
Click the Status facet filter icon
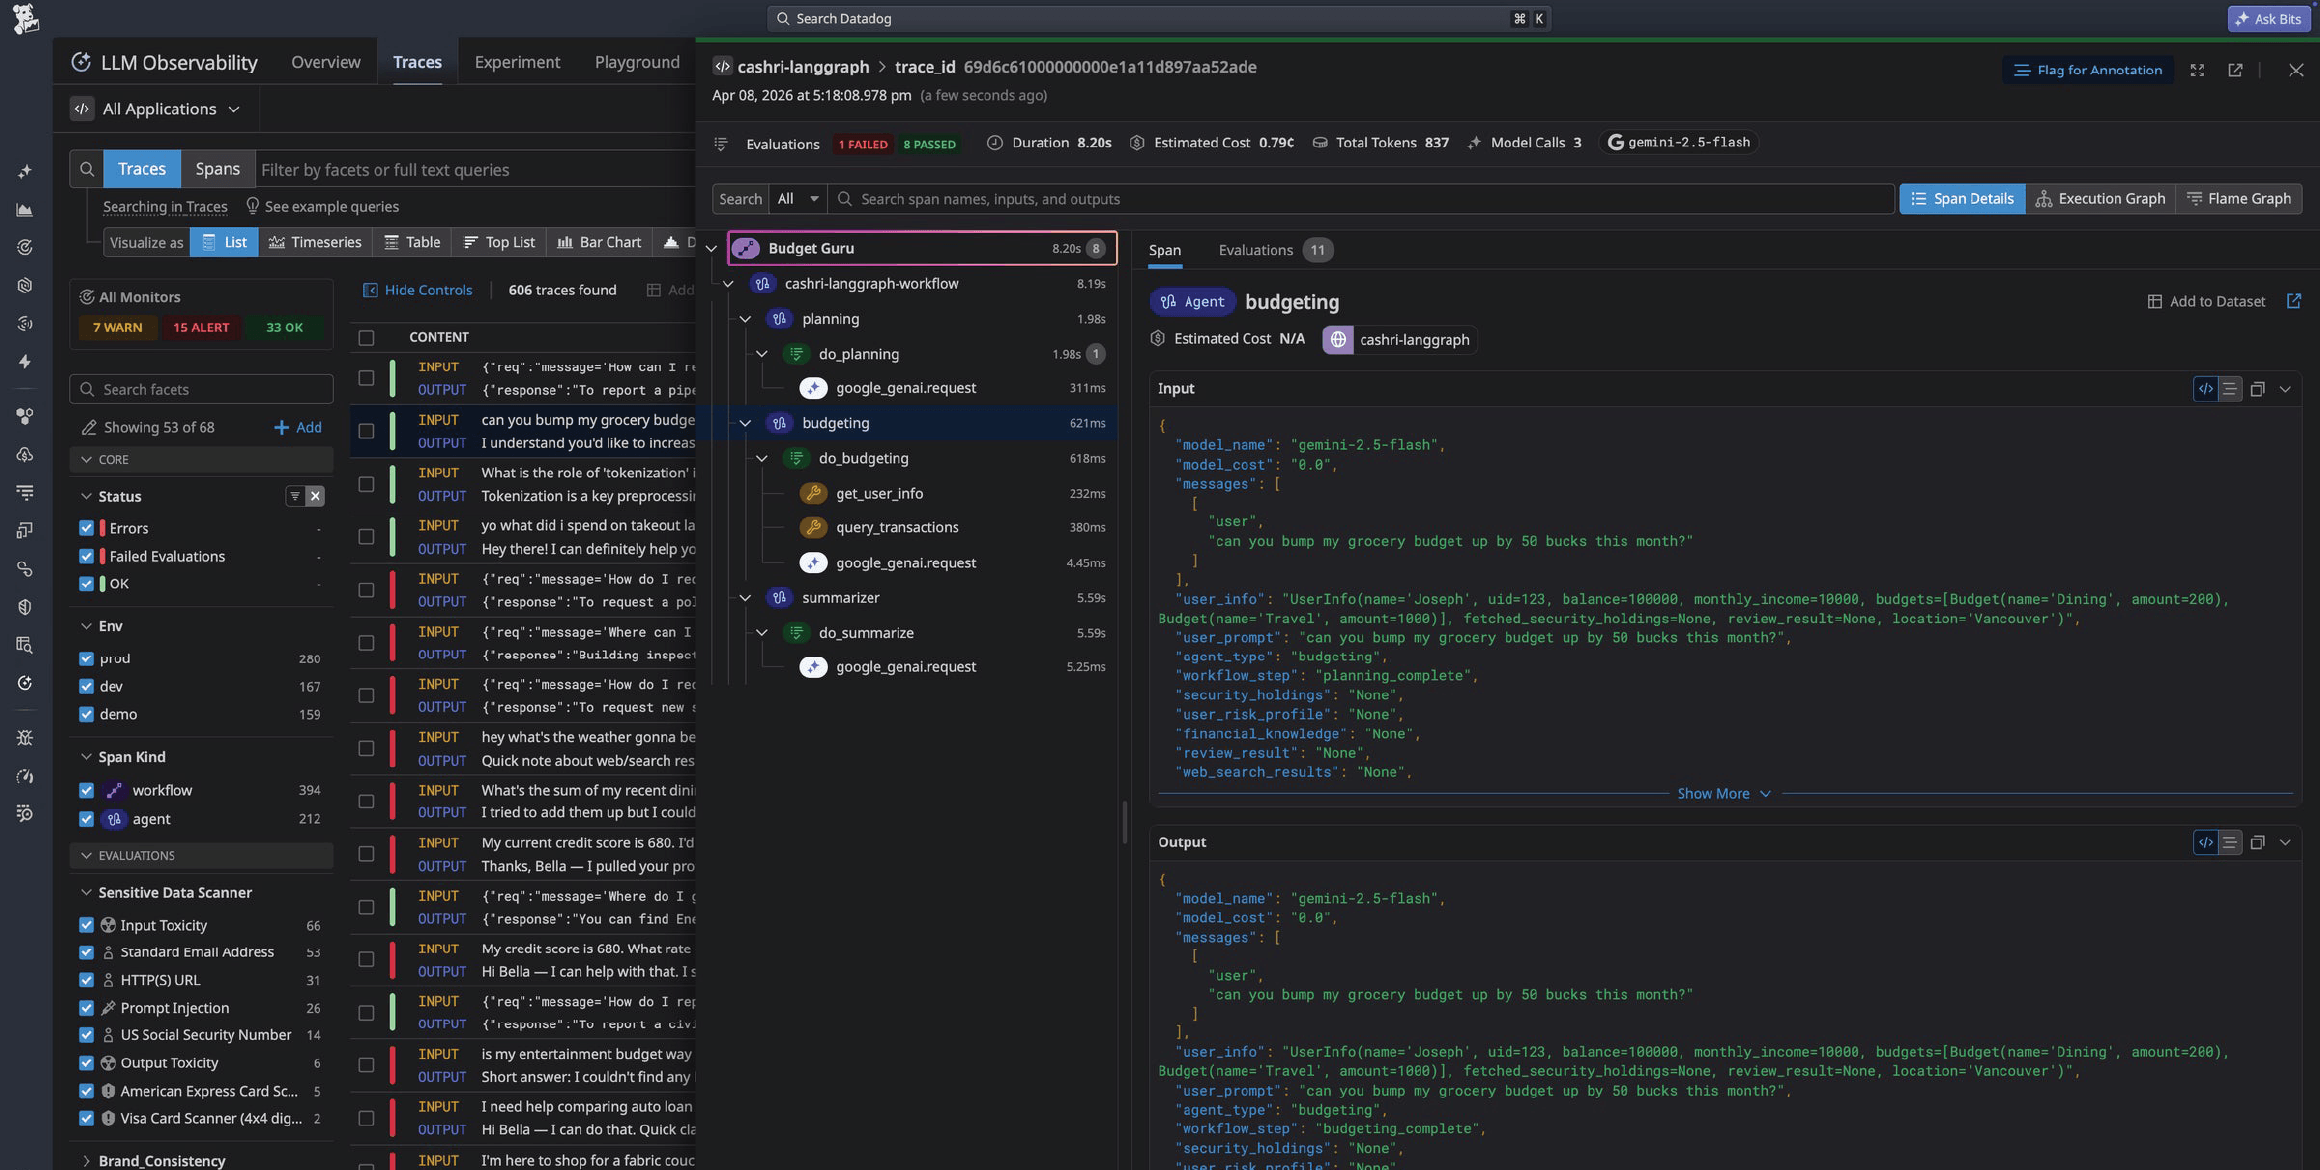294,496
